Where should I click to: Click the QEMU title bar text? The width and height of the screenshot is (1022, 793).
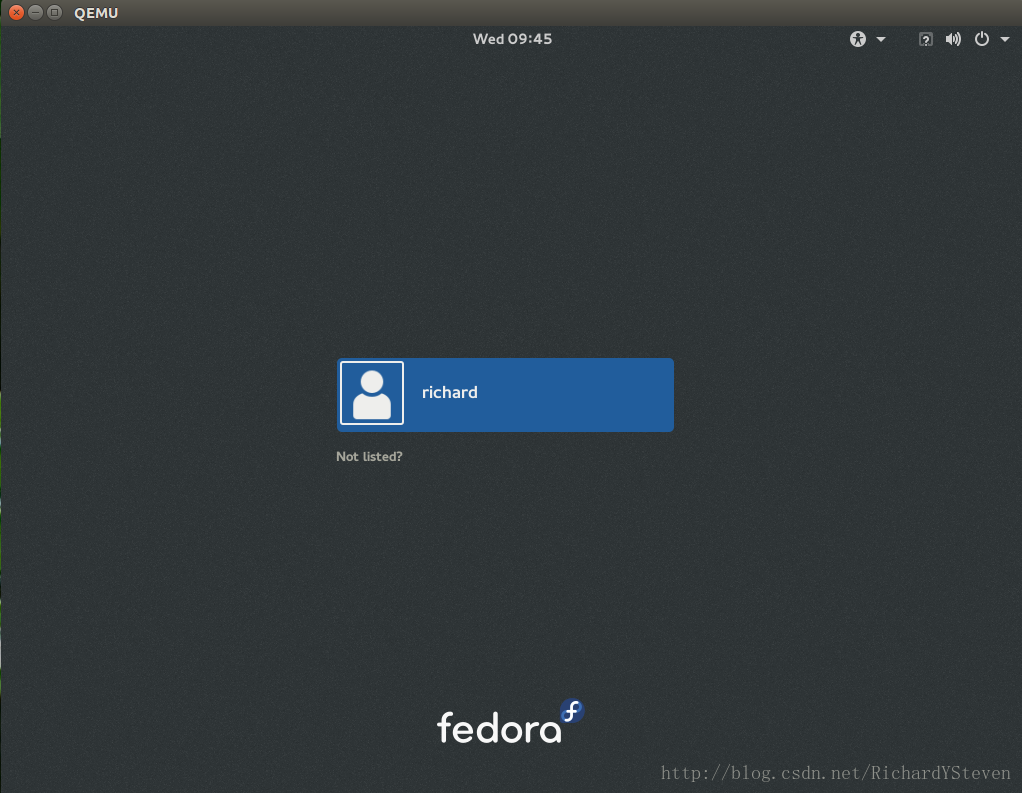pos(96,13)
